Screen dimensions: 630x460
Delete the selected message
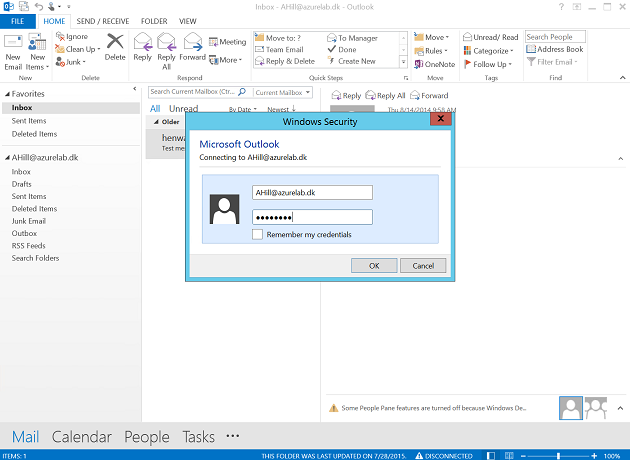pos(115,47)
